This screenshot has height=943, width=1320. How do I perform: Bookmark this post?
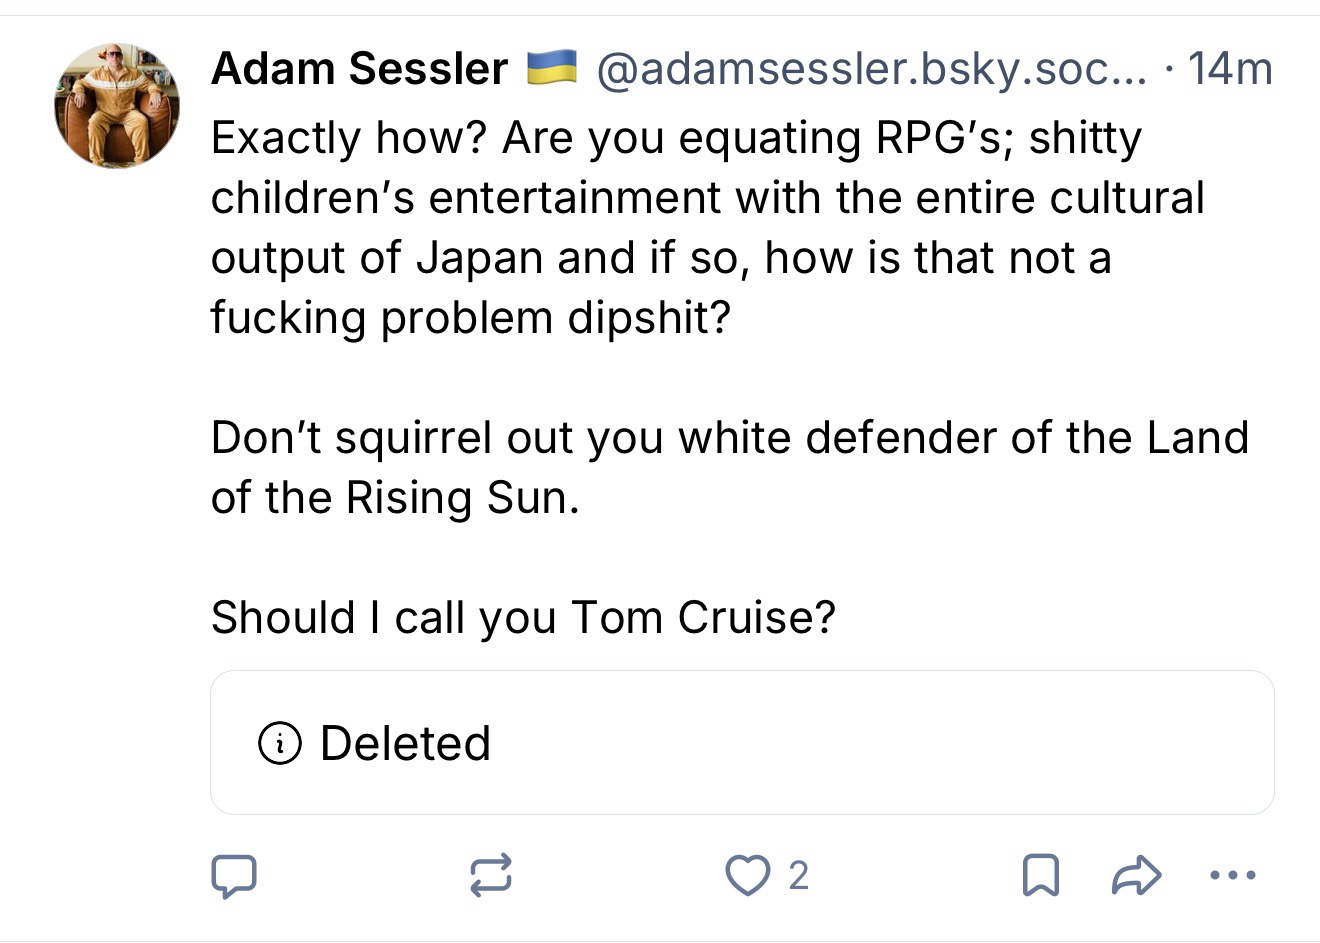1040,877
